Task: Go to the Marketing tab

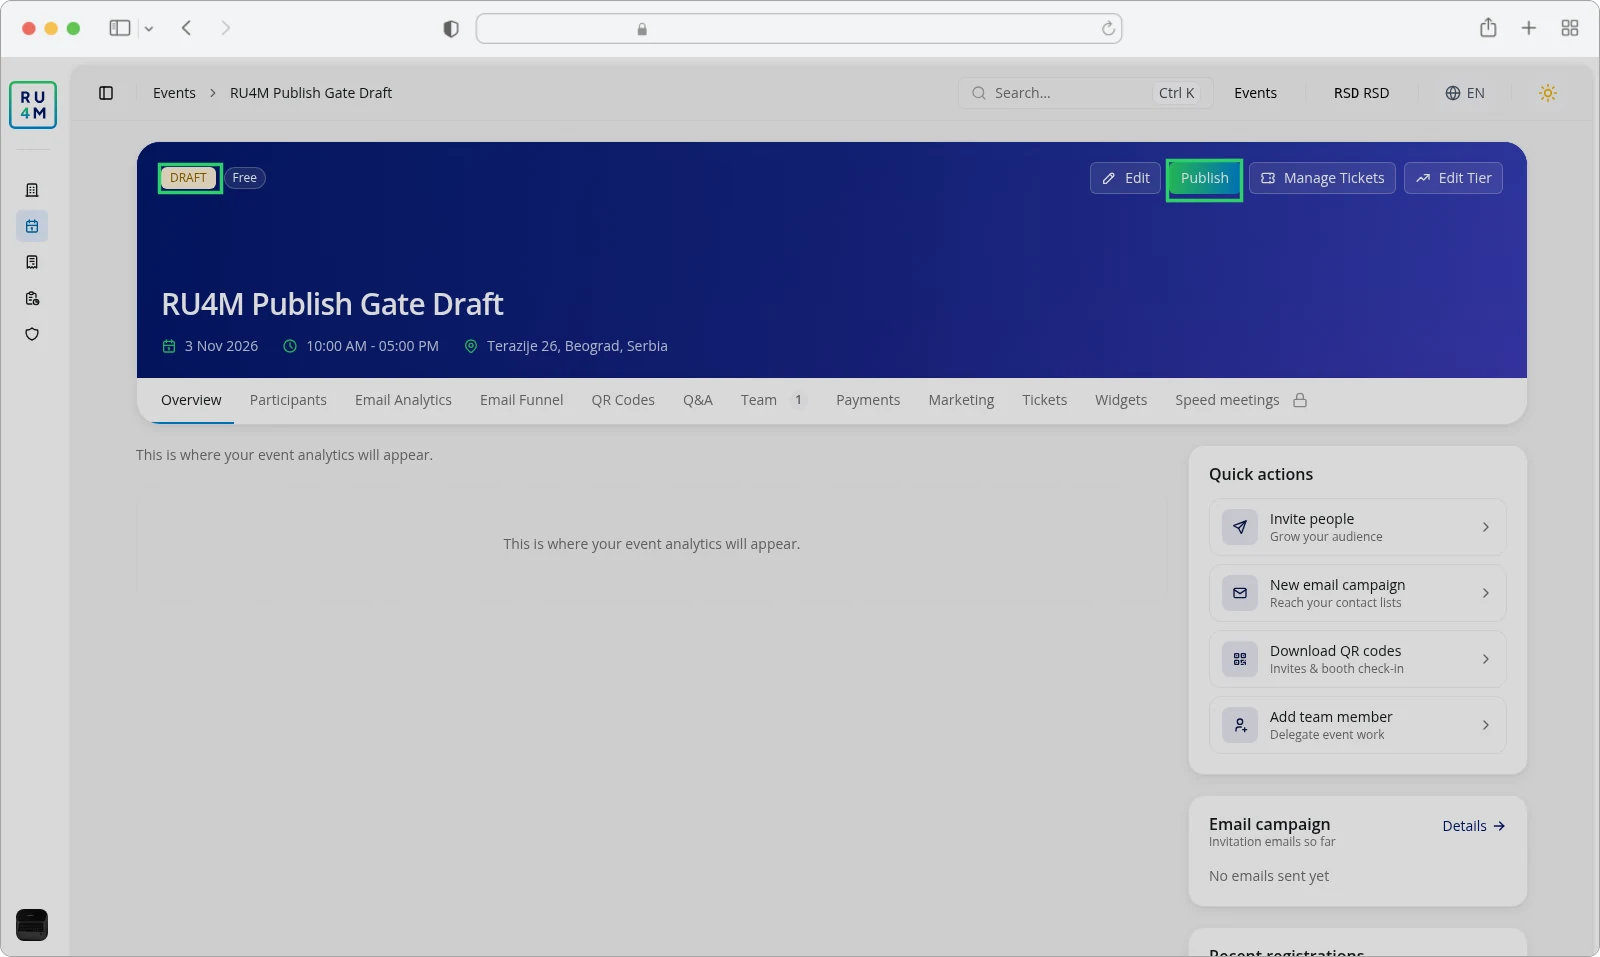Action: pos(961,400)
